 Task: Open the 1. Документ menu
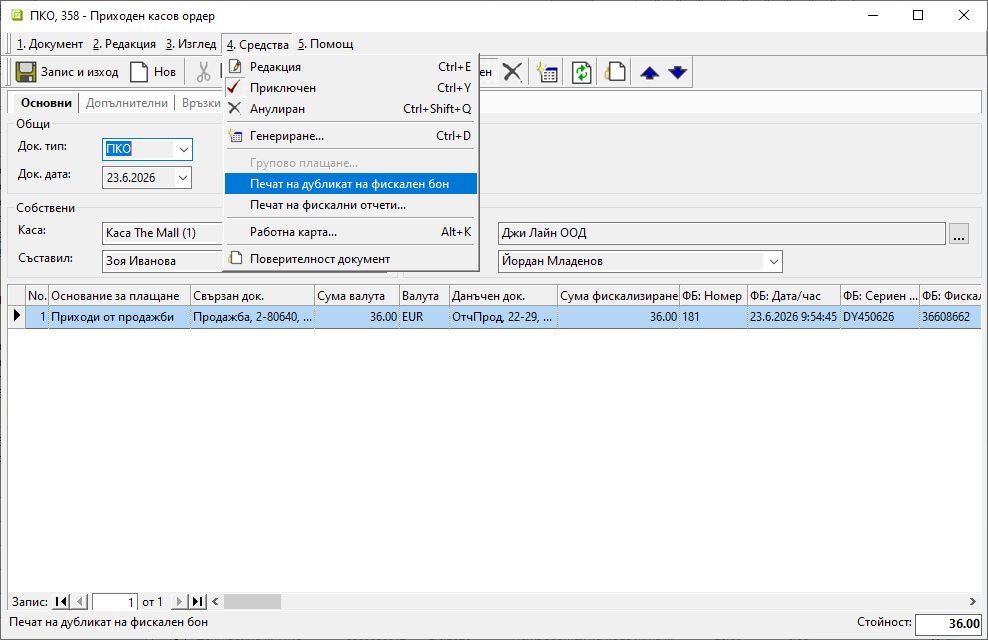[50, 44]
